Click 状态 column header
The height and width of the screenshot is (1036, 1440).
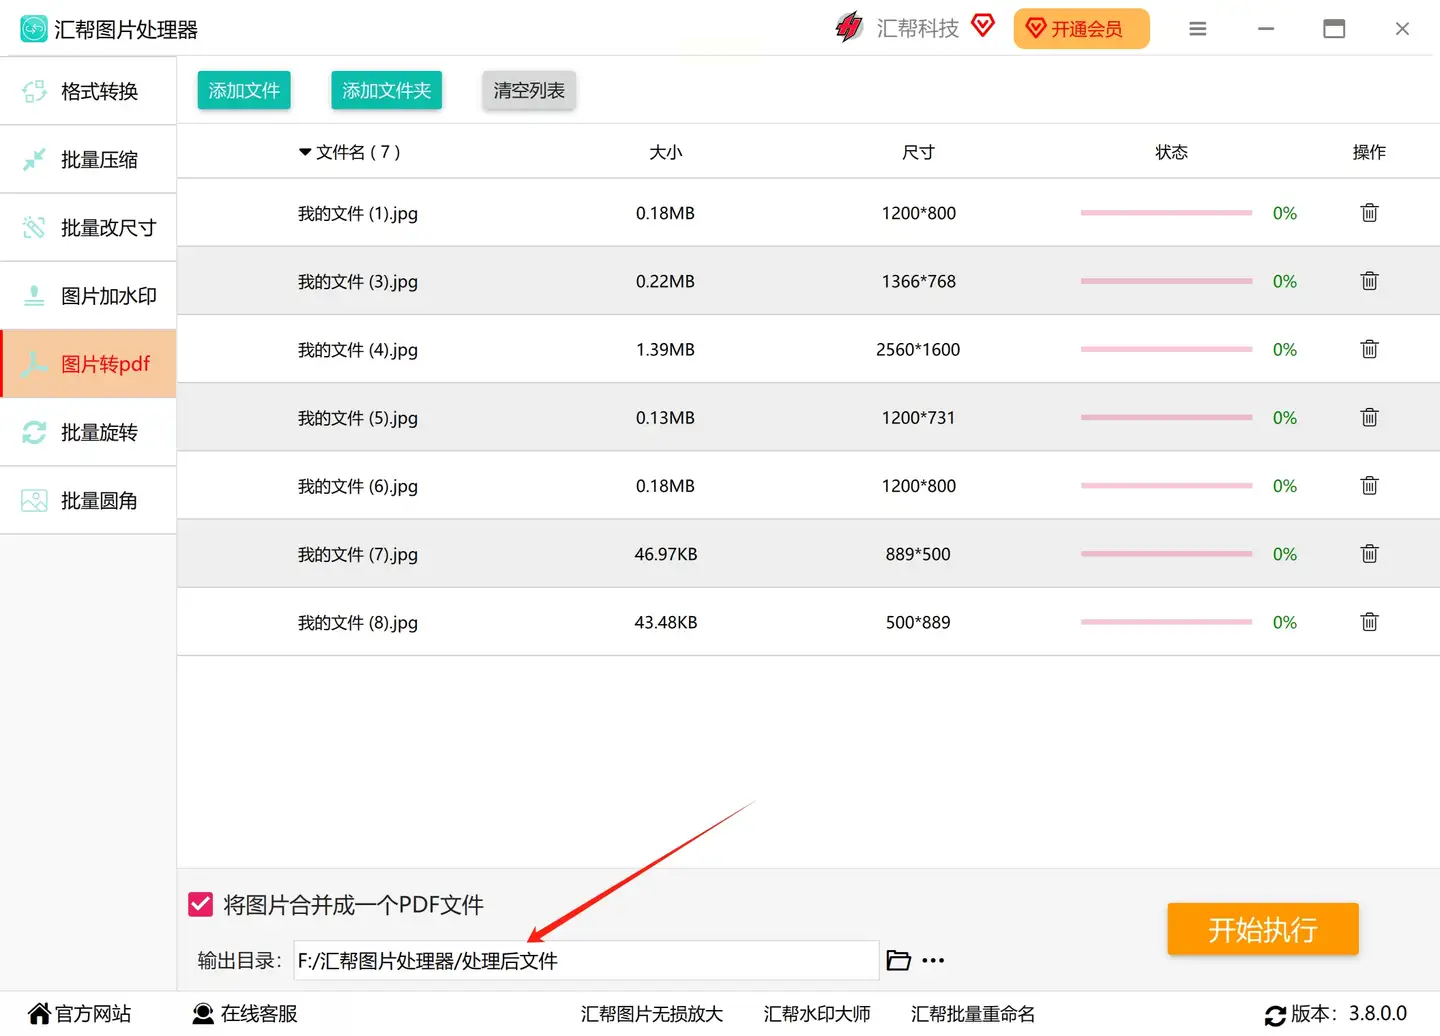pos(1171,152)
